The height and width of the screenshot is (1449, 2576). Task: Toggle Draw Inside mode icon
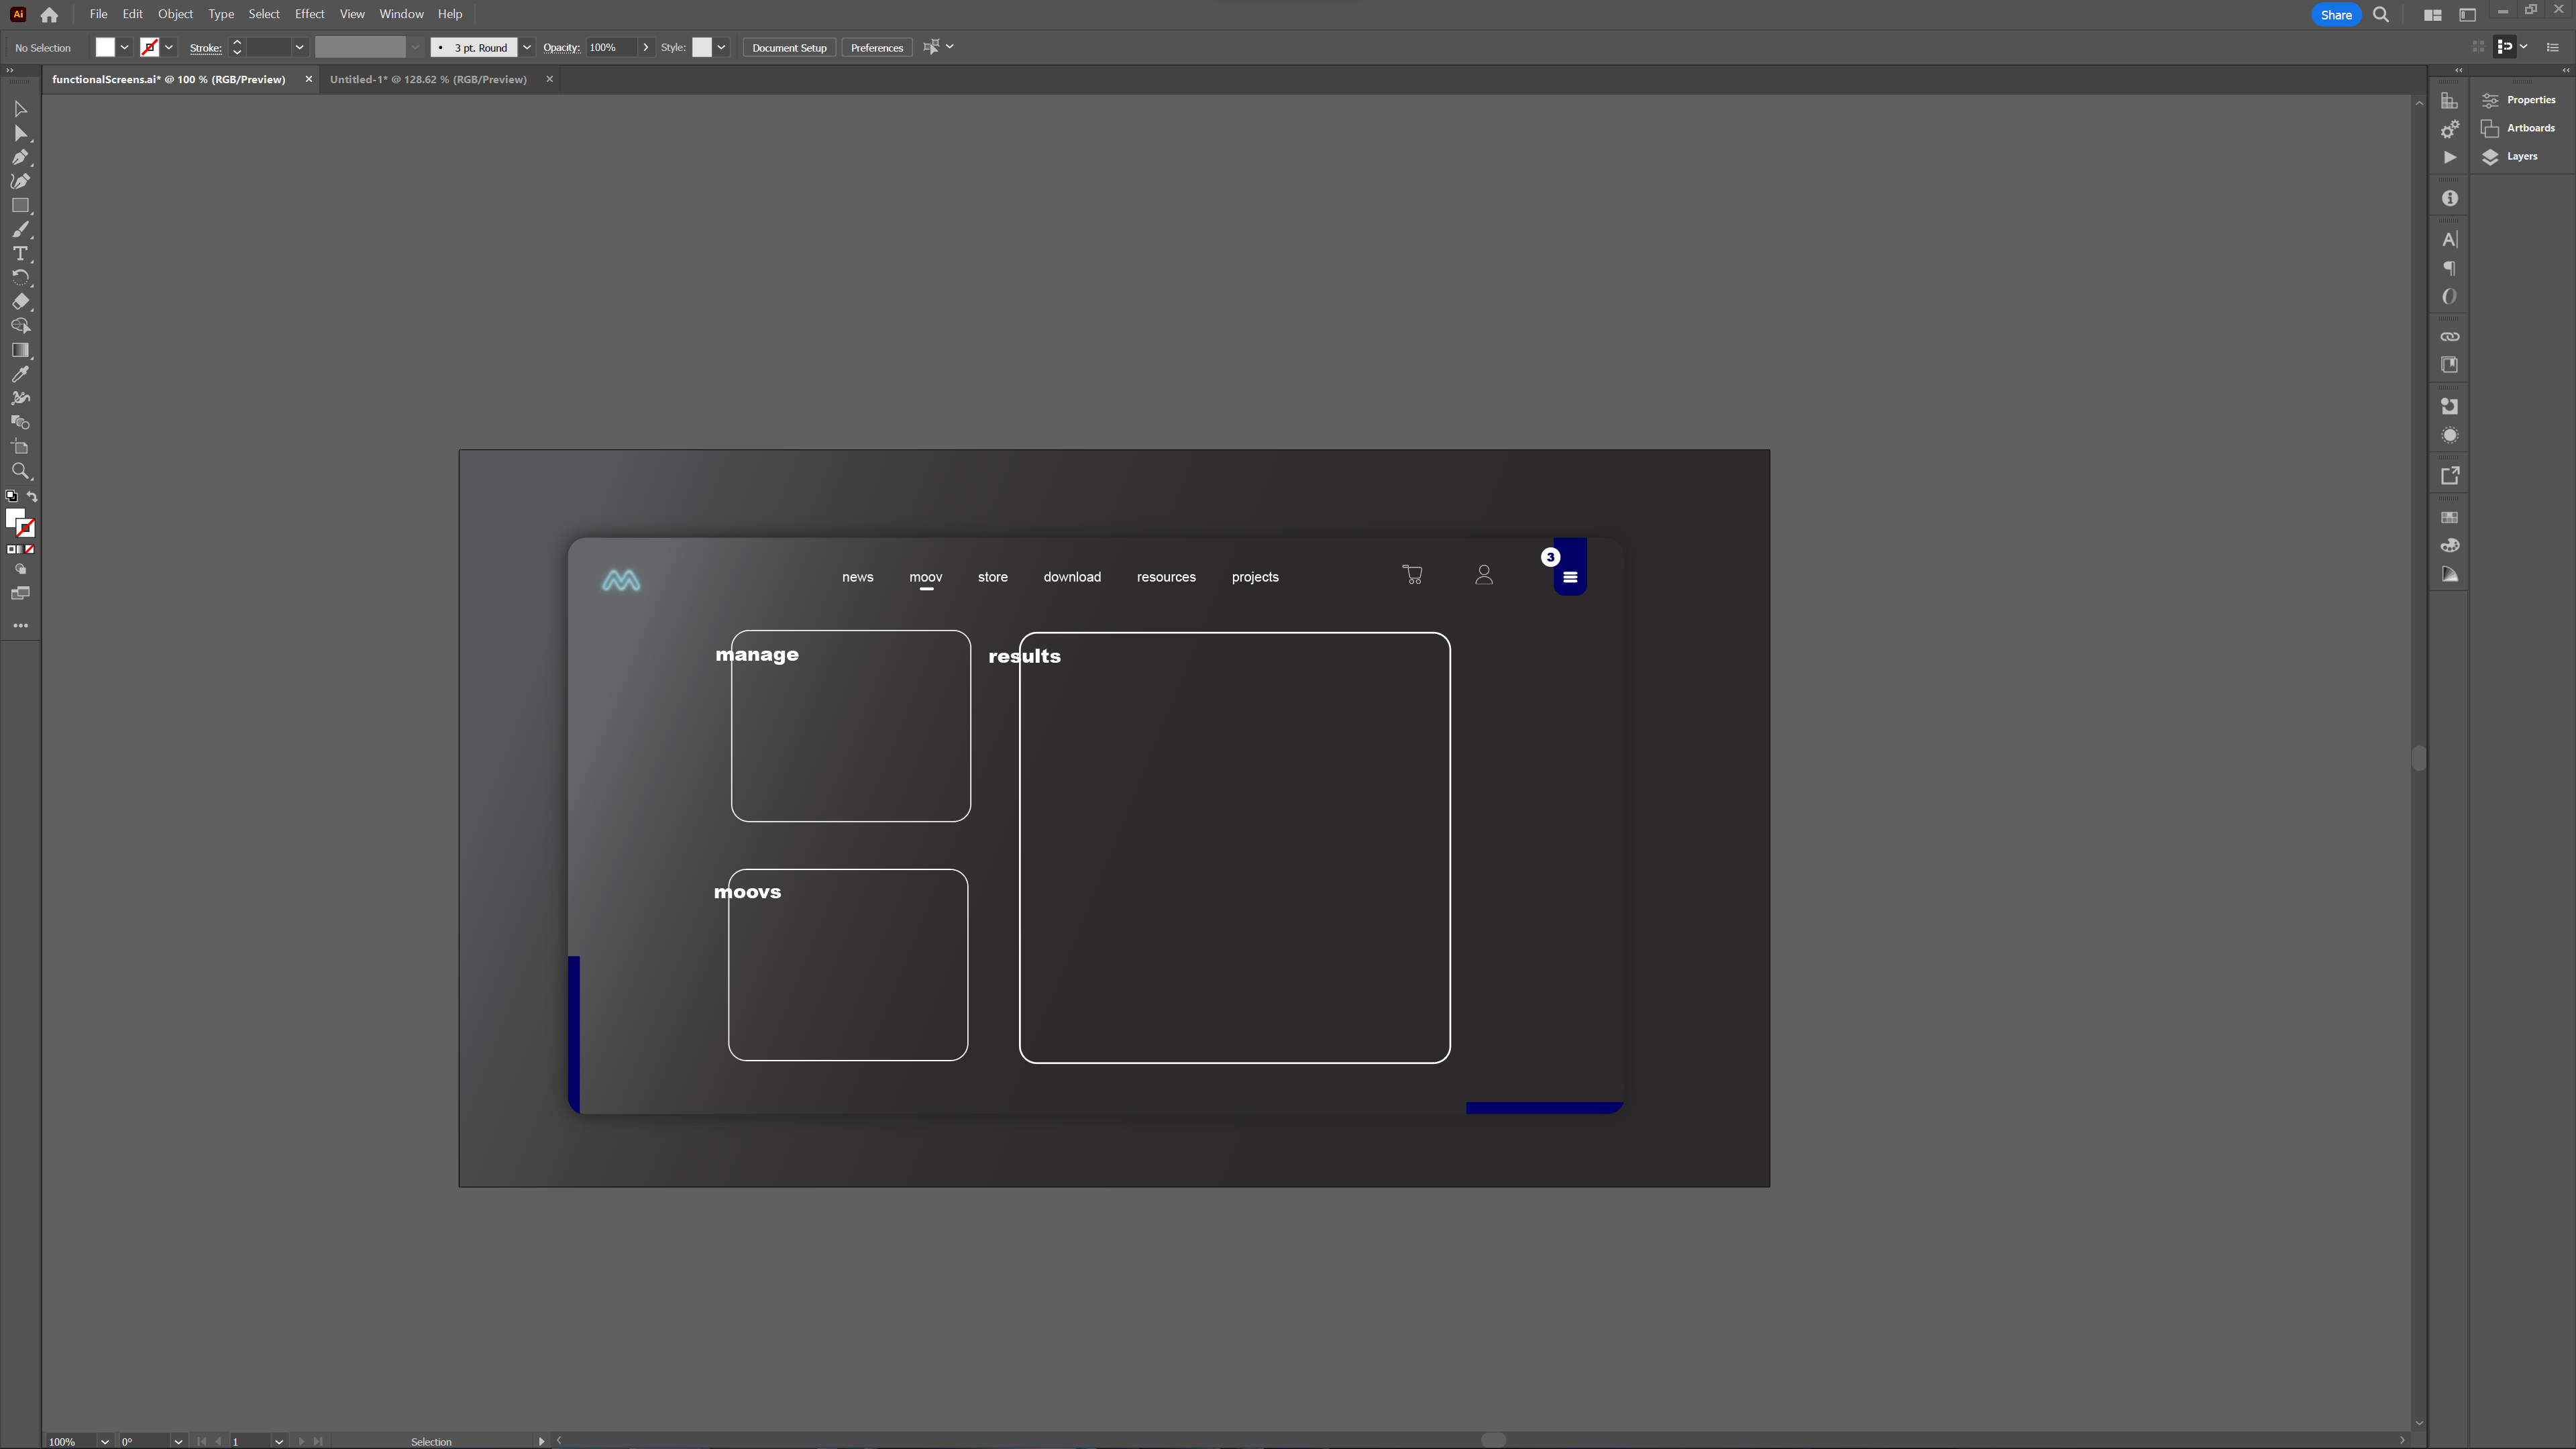point(20,569)
